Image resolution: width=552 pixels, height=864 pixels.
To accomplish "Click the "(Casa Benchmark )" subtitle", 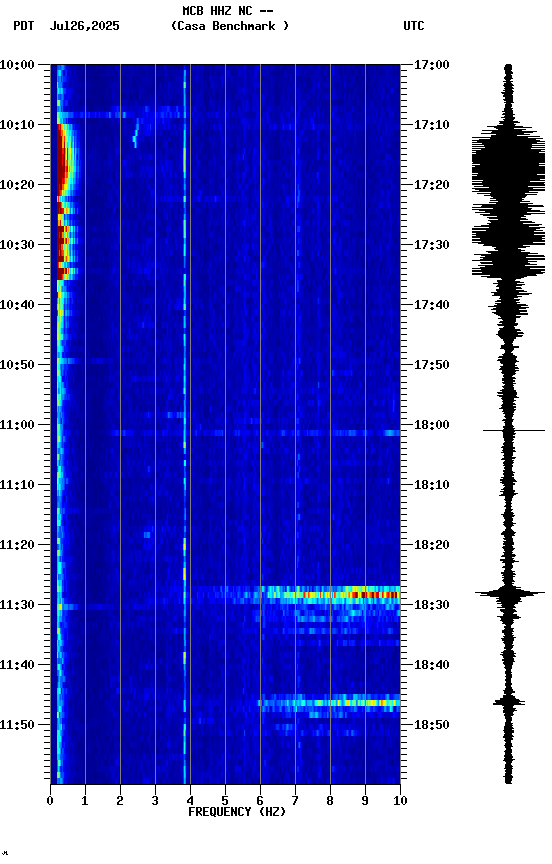I will pos(229,26).
